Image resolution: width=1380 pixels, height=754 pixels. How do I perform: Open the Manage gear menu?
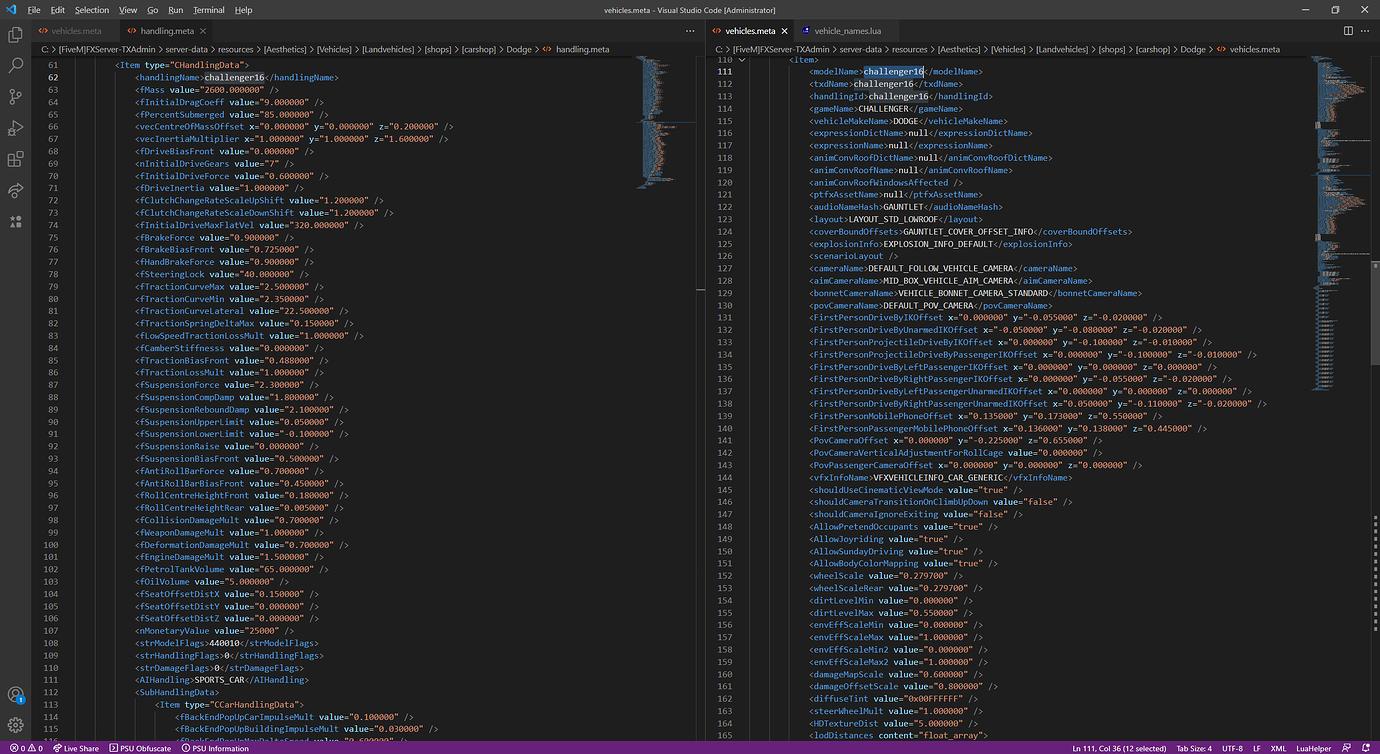coord(15,725)
